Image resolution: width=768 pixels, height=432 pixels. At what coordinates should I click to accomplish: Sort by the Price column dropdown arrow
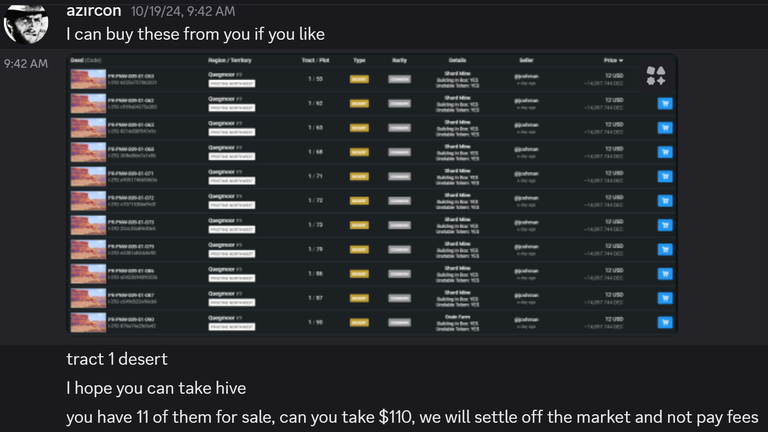[621, 60]
